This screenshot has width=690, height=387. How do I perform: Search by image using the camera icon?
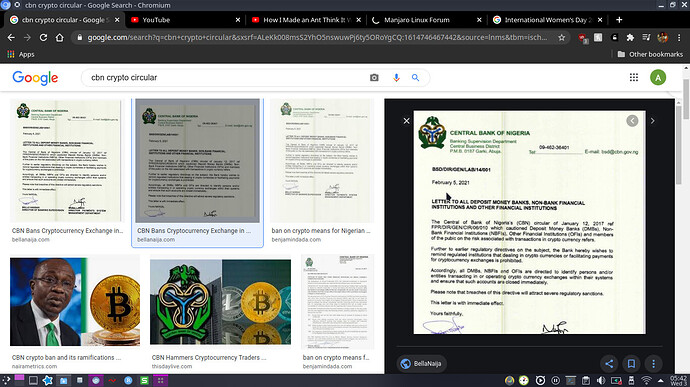pos(374,77)
